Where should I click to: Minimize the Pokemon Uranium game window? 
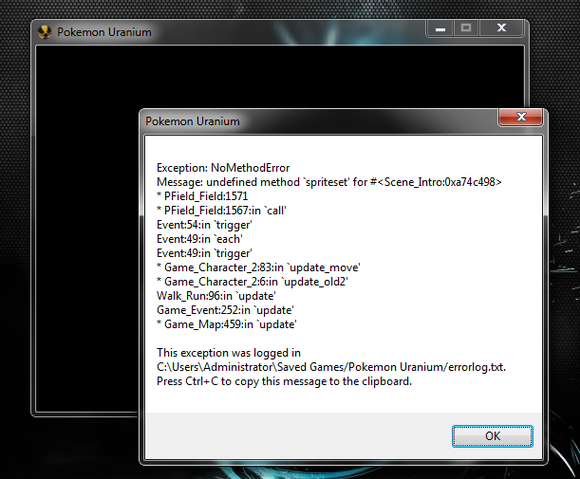click(440, 28)
